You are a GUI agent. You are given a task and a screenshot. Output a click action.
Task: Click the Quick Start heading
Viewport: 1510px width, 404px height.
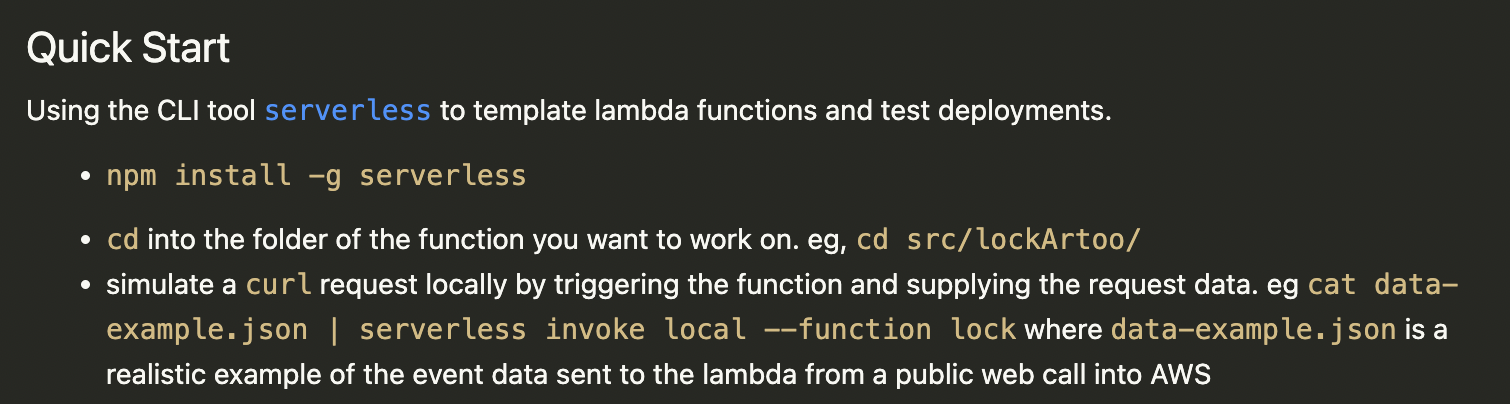pyautogui.click(x=128, y=48)
